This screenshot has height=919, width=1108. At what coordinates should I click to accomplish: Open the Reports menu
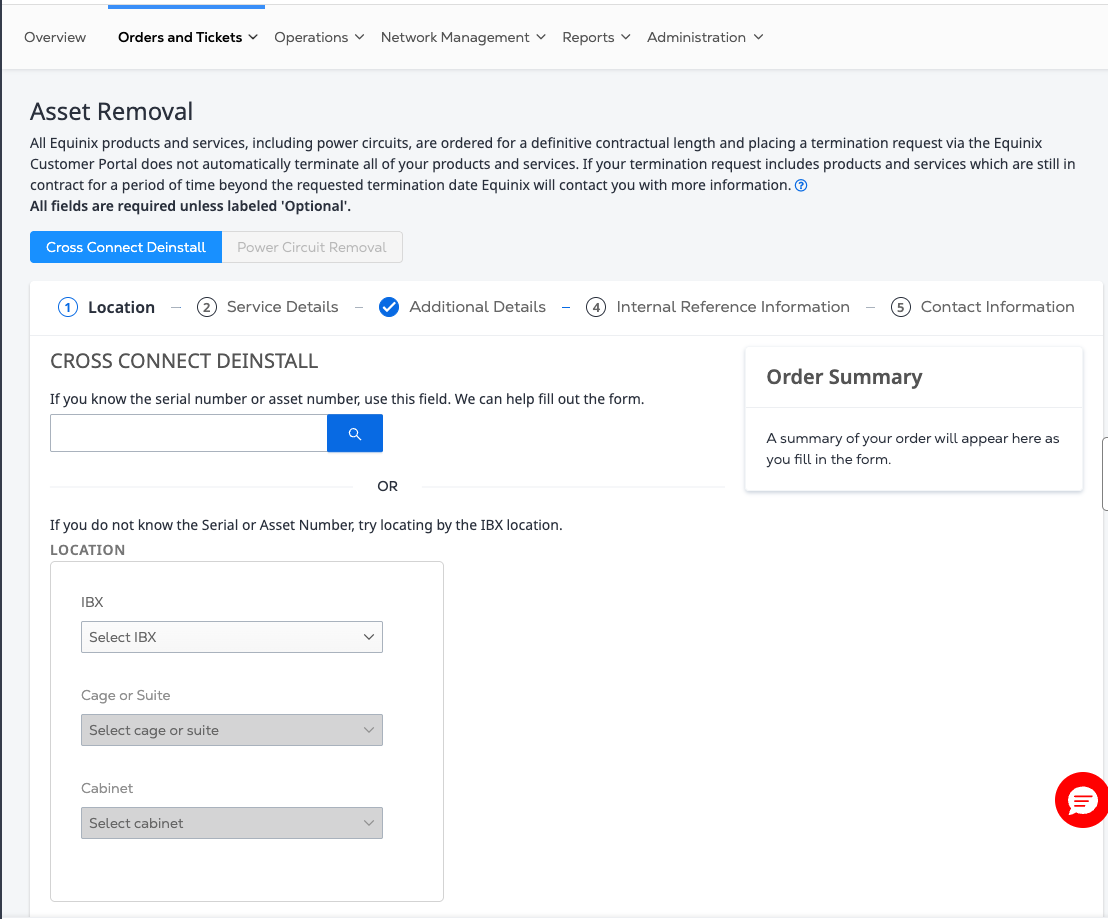point(595,37)
